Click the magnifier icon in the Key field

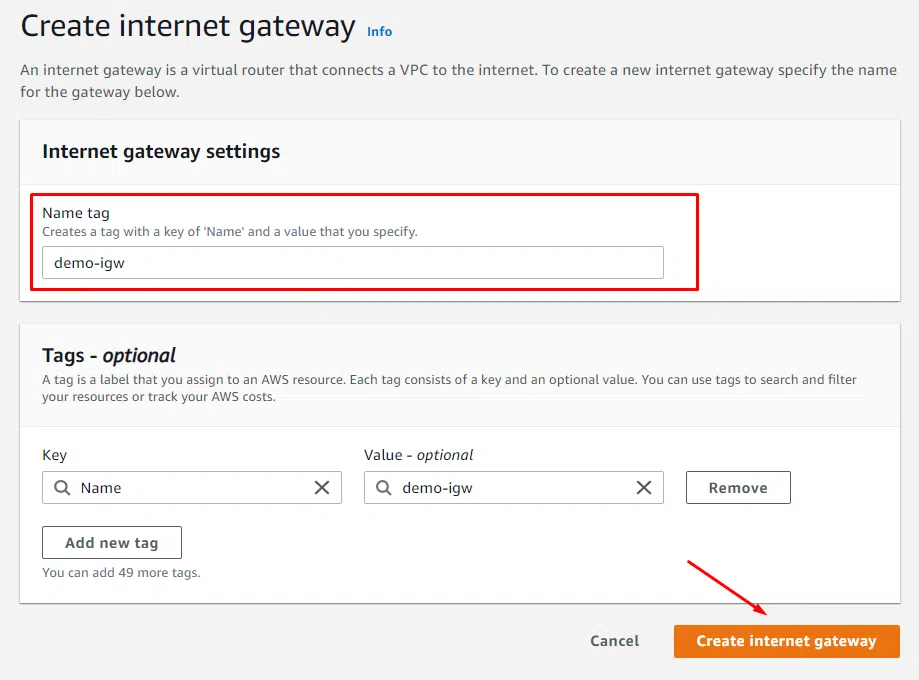pyautogui.click(x=62, y=487)
